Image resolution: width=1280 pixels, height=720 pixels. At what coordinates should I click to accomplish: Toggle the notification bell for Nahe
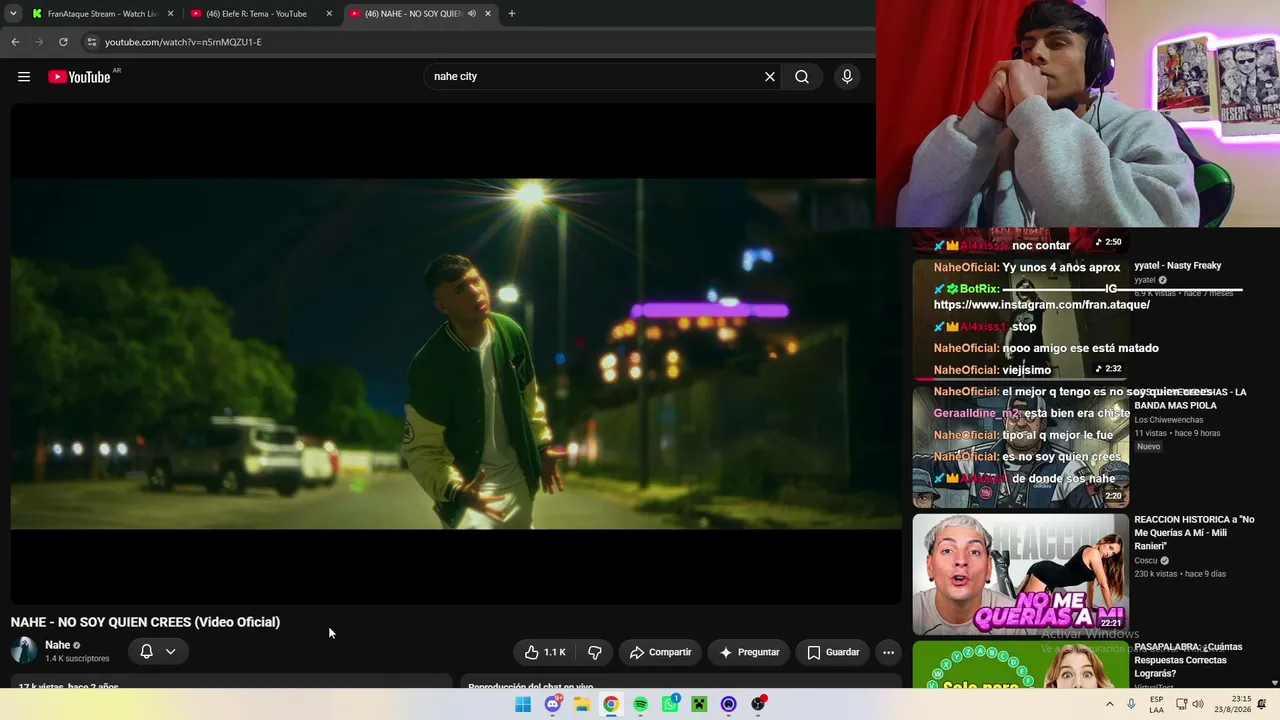(146, 652)
